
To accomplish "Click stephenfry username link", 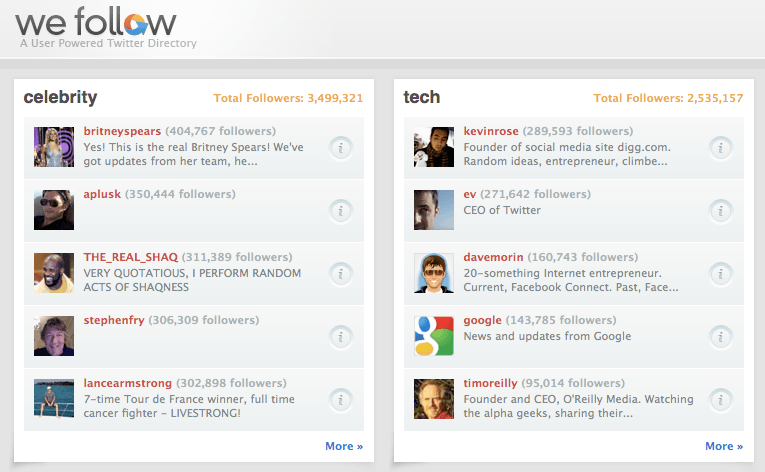I will (x=114, y=320).
